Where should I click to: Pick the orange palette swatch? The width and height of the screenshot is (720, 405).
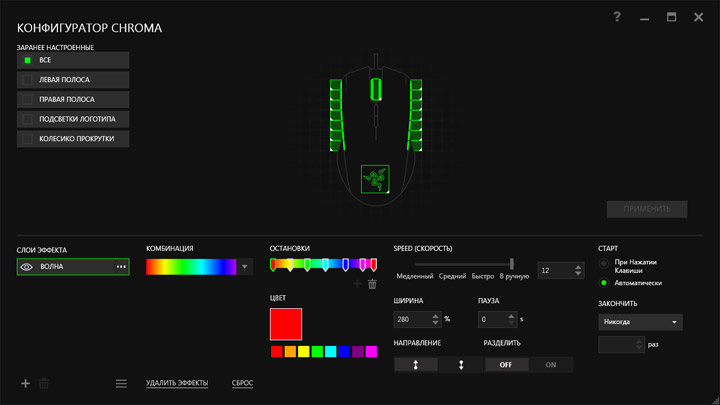pos(290,352)
